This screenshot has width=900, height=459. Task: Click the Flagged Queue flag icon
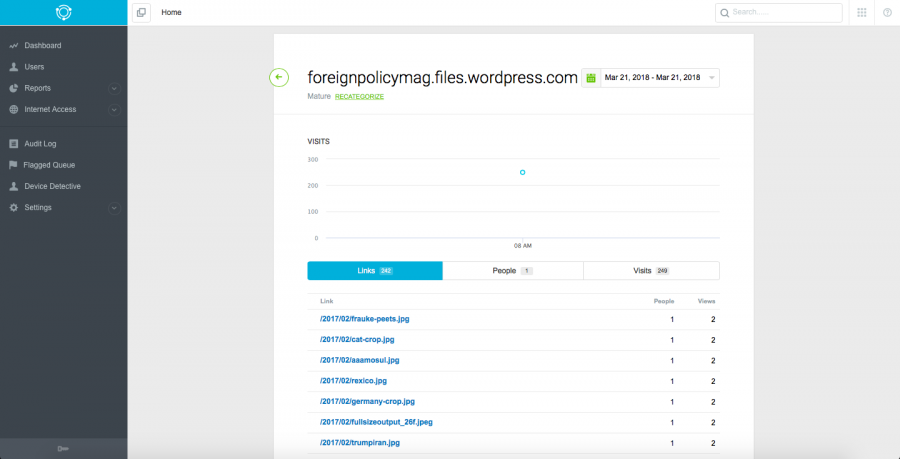coord(14,165)
